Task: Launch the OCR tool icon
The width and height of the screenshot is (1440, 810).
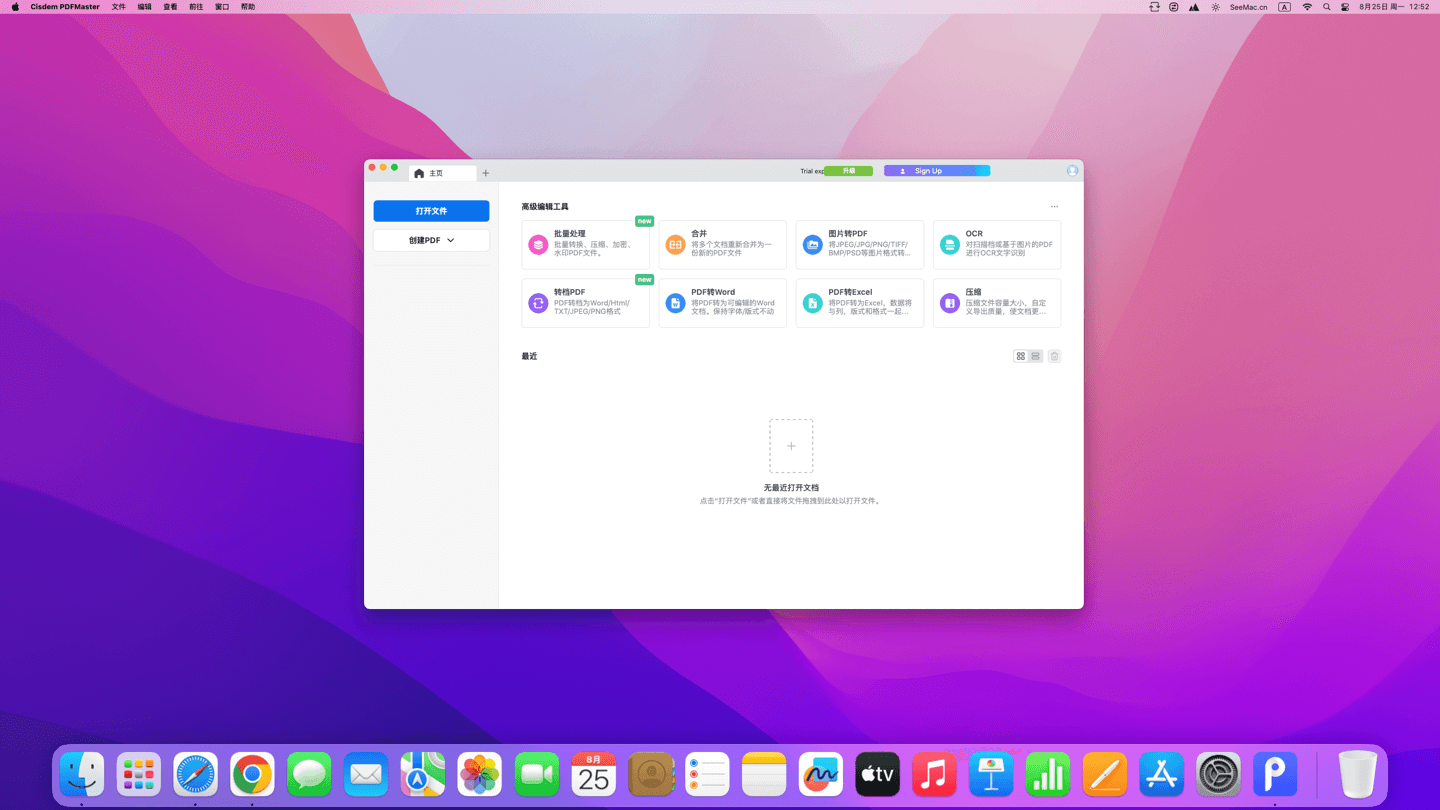Action: (949, 245)
